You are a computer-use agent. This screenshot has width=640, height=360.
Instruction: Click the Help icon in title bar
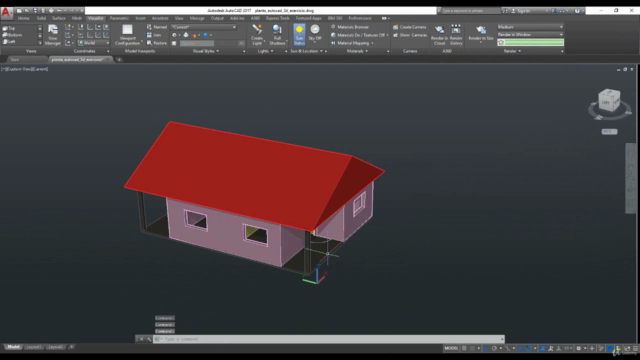(577, 11)
